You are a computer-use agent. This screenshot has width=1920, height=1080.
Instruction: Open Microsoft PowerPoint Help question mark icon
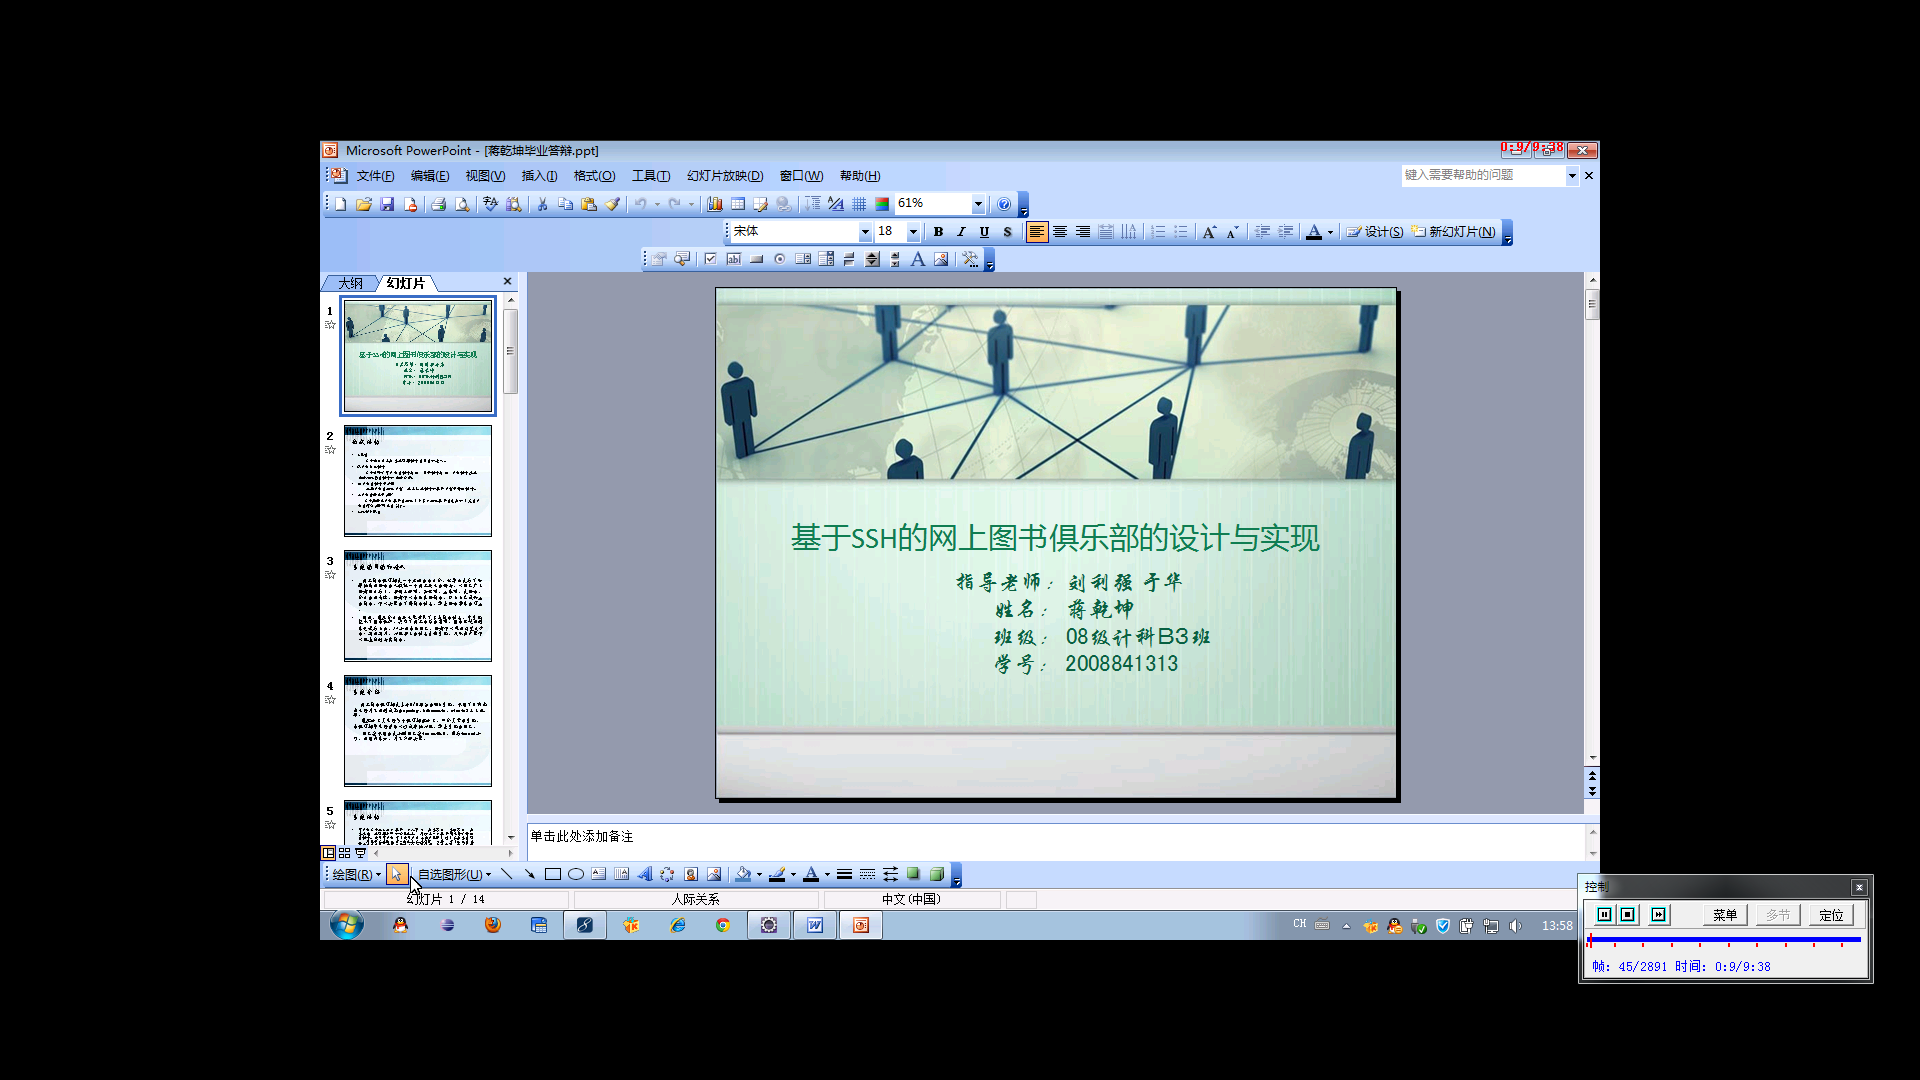(1004, 204)
